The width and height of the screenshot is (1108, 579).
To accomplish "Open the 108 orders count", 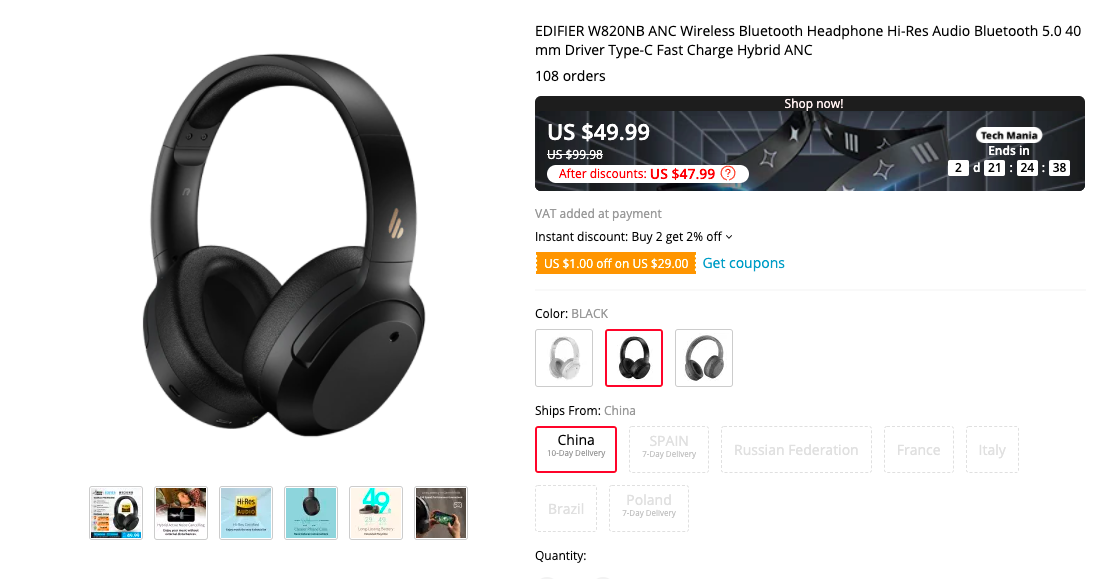I will [x=570, y=75].
